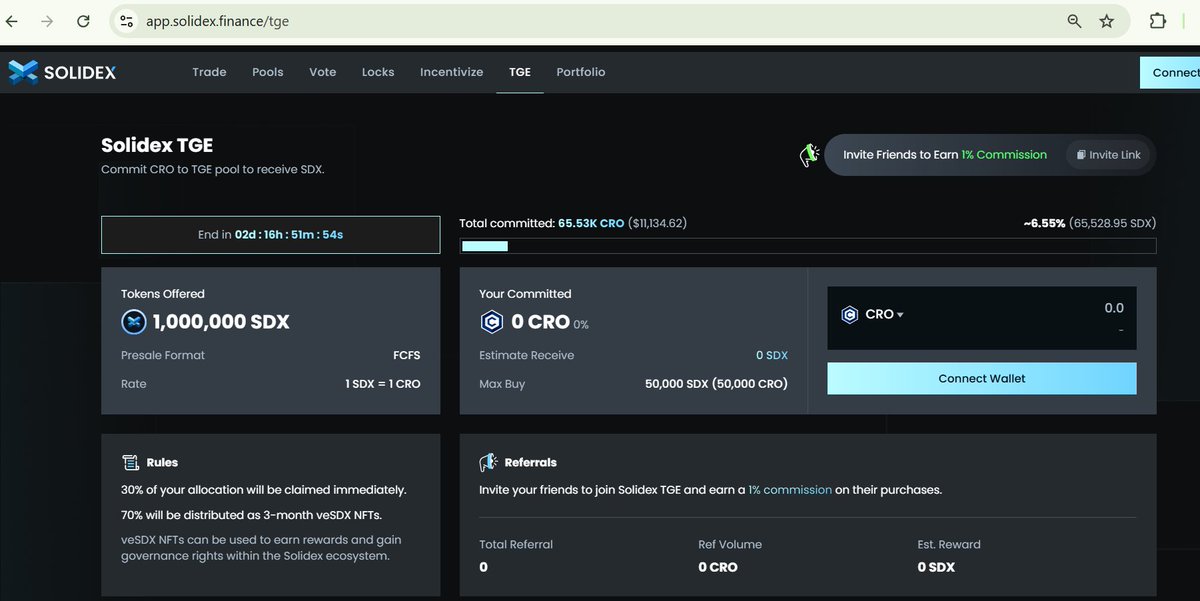
Task: Click the Solidex TGE heading
Action: click(157, 145)
